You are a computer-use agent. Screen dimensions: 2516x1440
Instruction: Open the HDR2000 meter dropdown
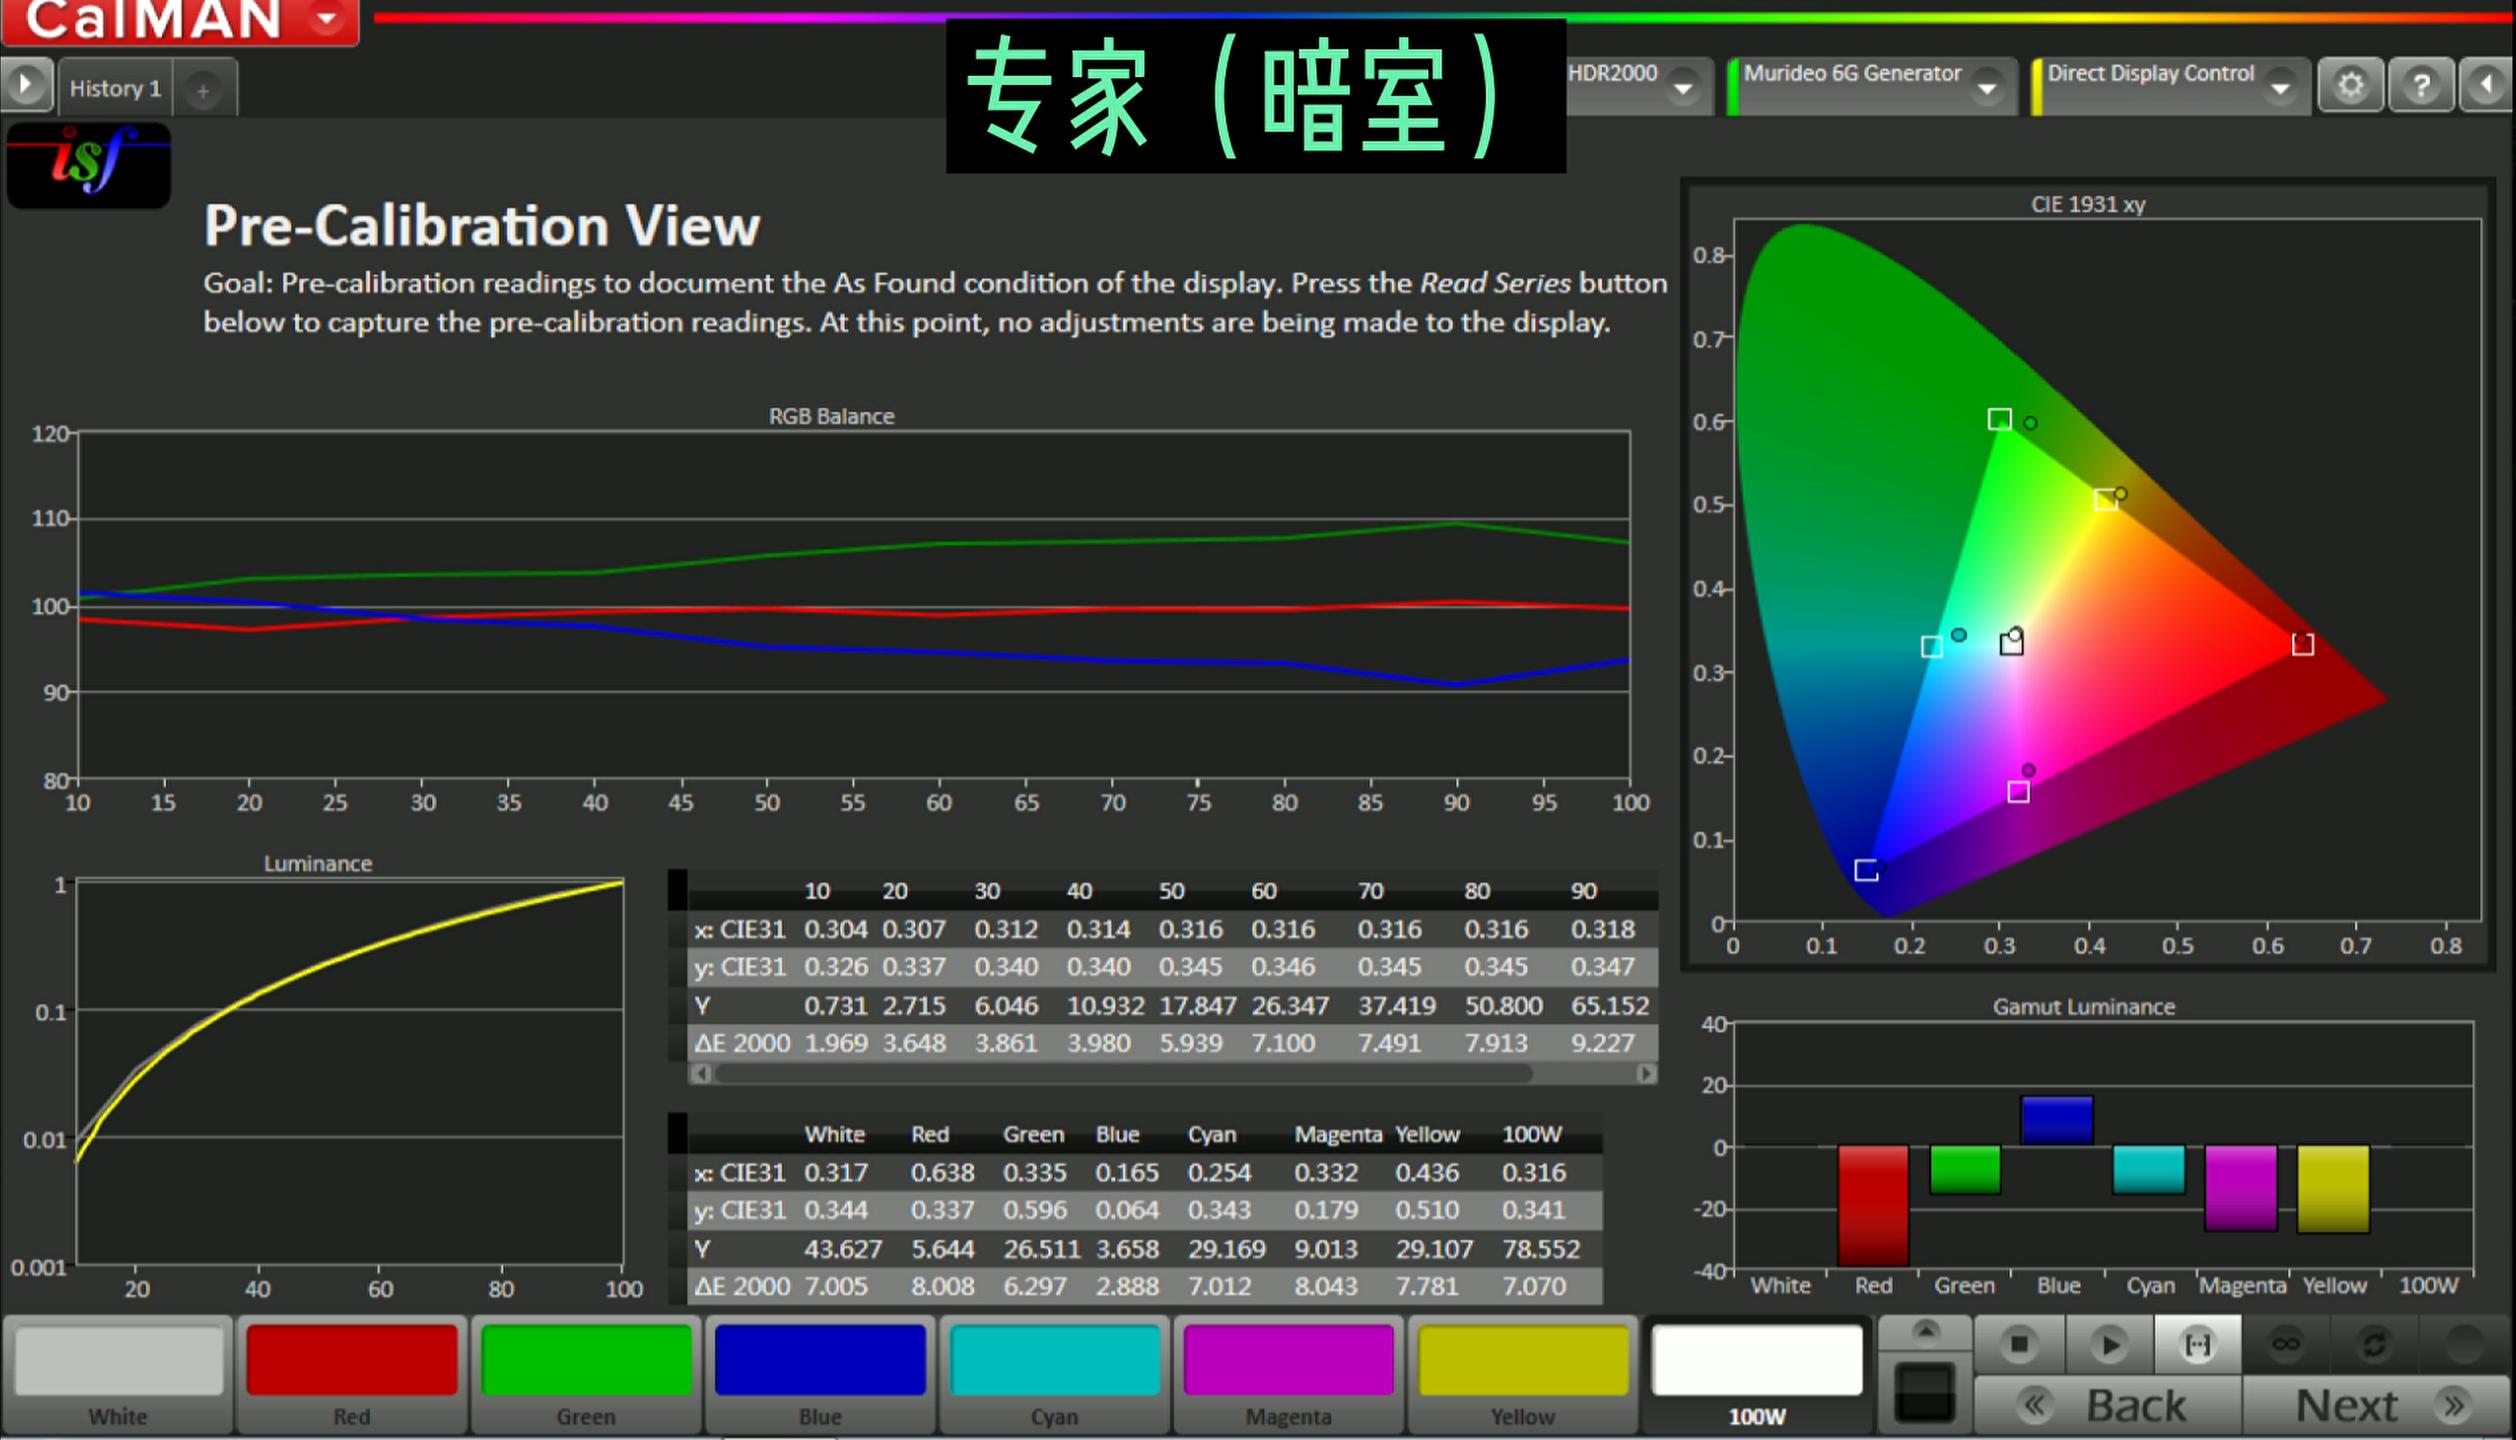[x=1681, y=86]
